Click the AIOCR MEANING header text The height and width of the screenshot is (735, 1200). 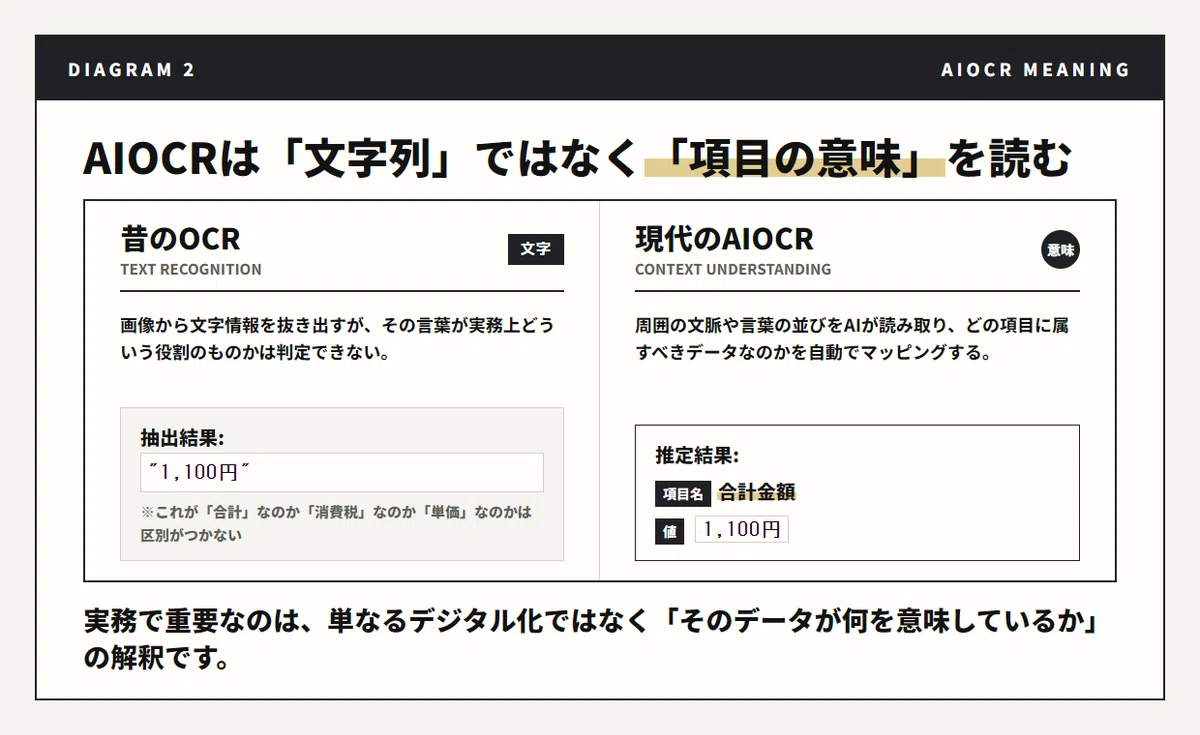coord(1036,70)
